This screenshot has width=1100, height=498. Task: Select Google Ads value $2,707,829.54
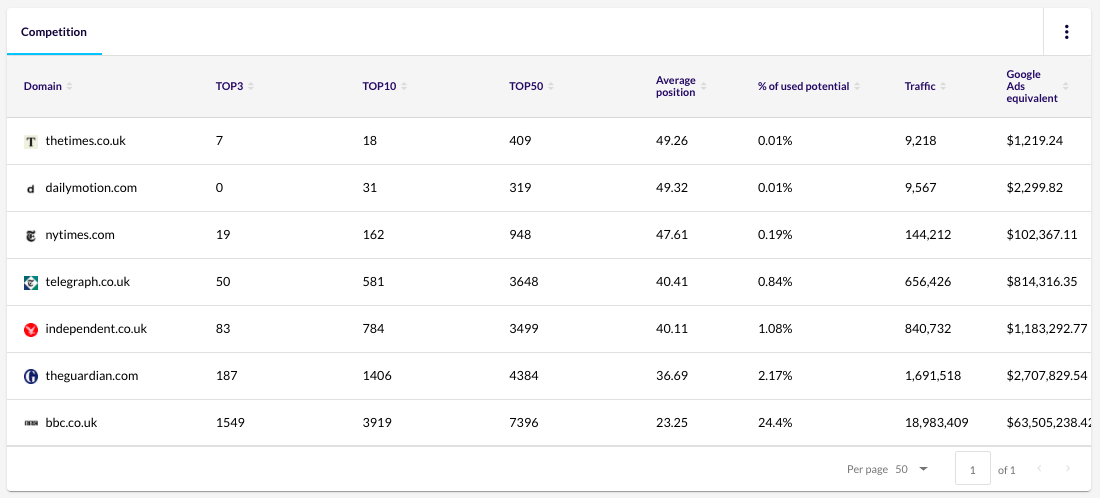[x=1048, y=376]
